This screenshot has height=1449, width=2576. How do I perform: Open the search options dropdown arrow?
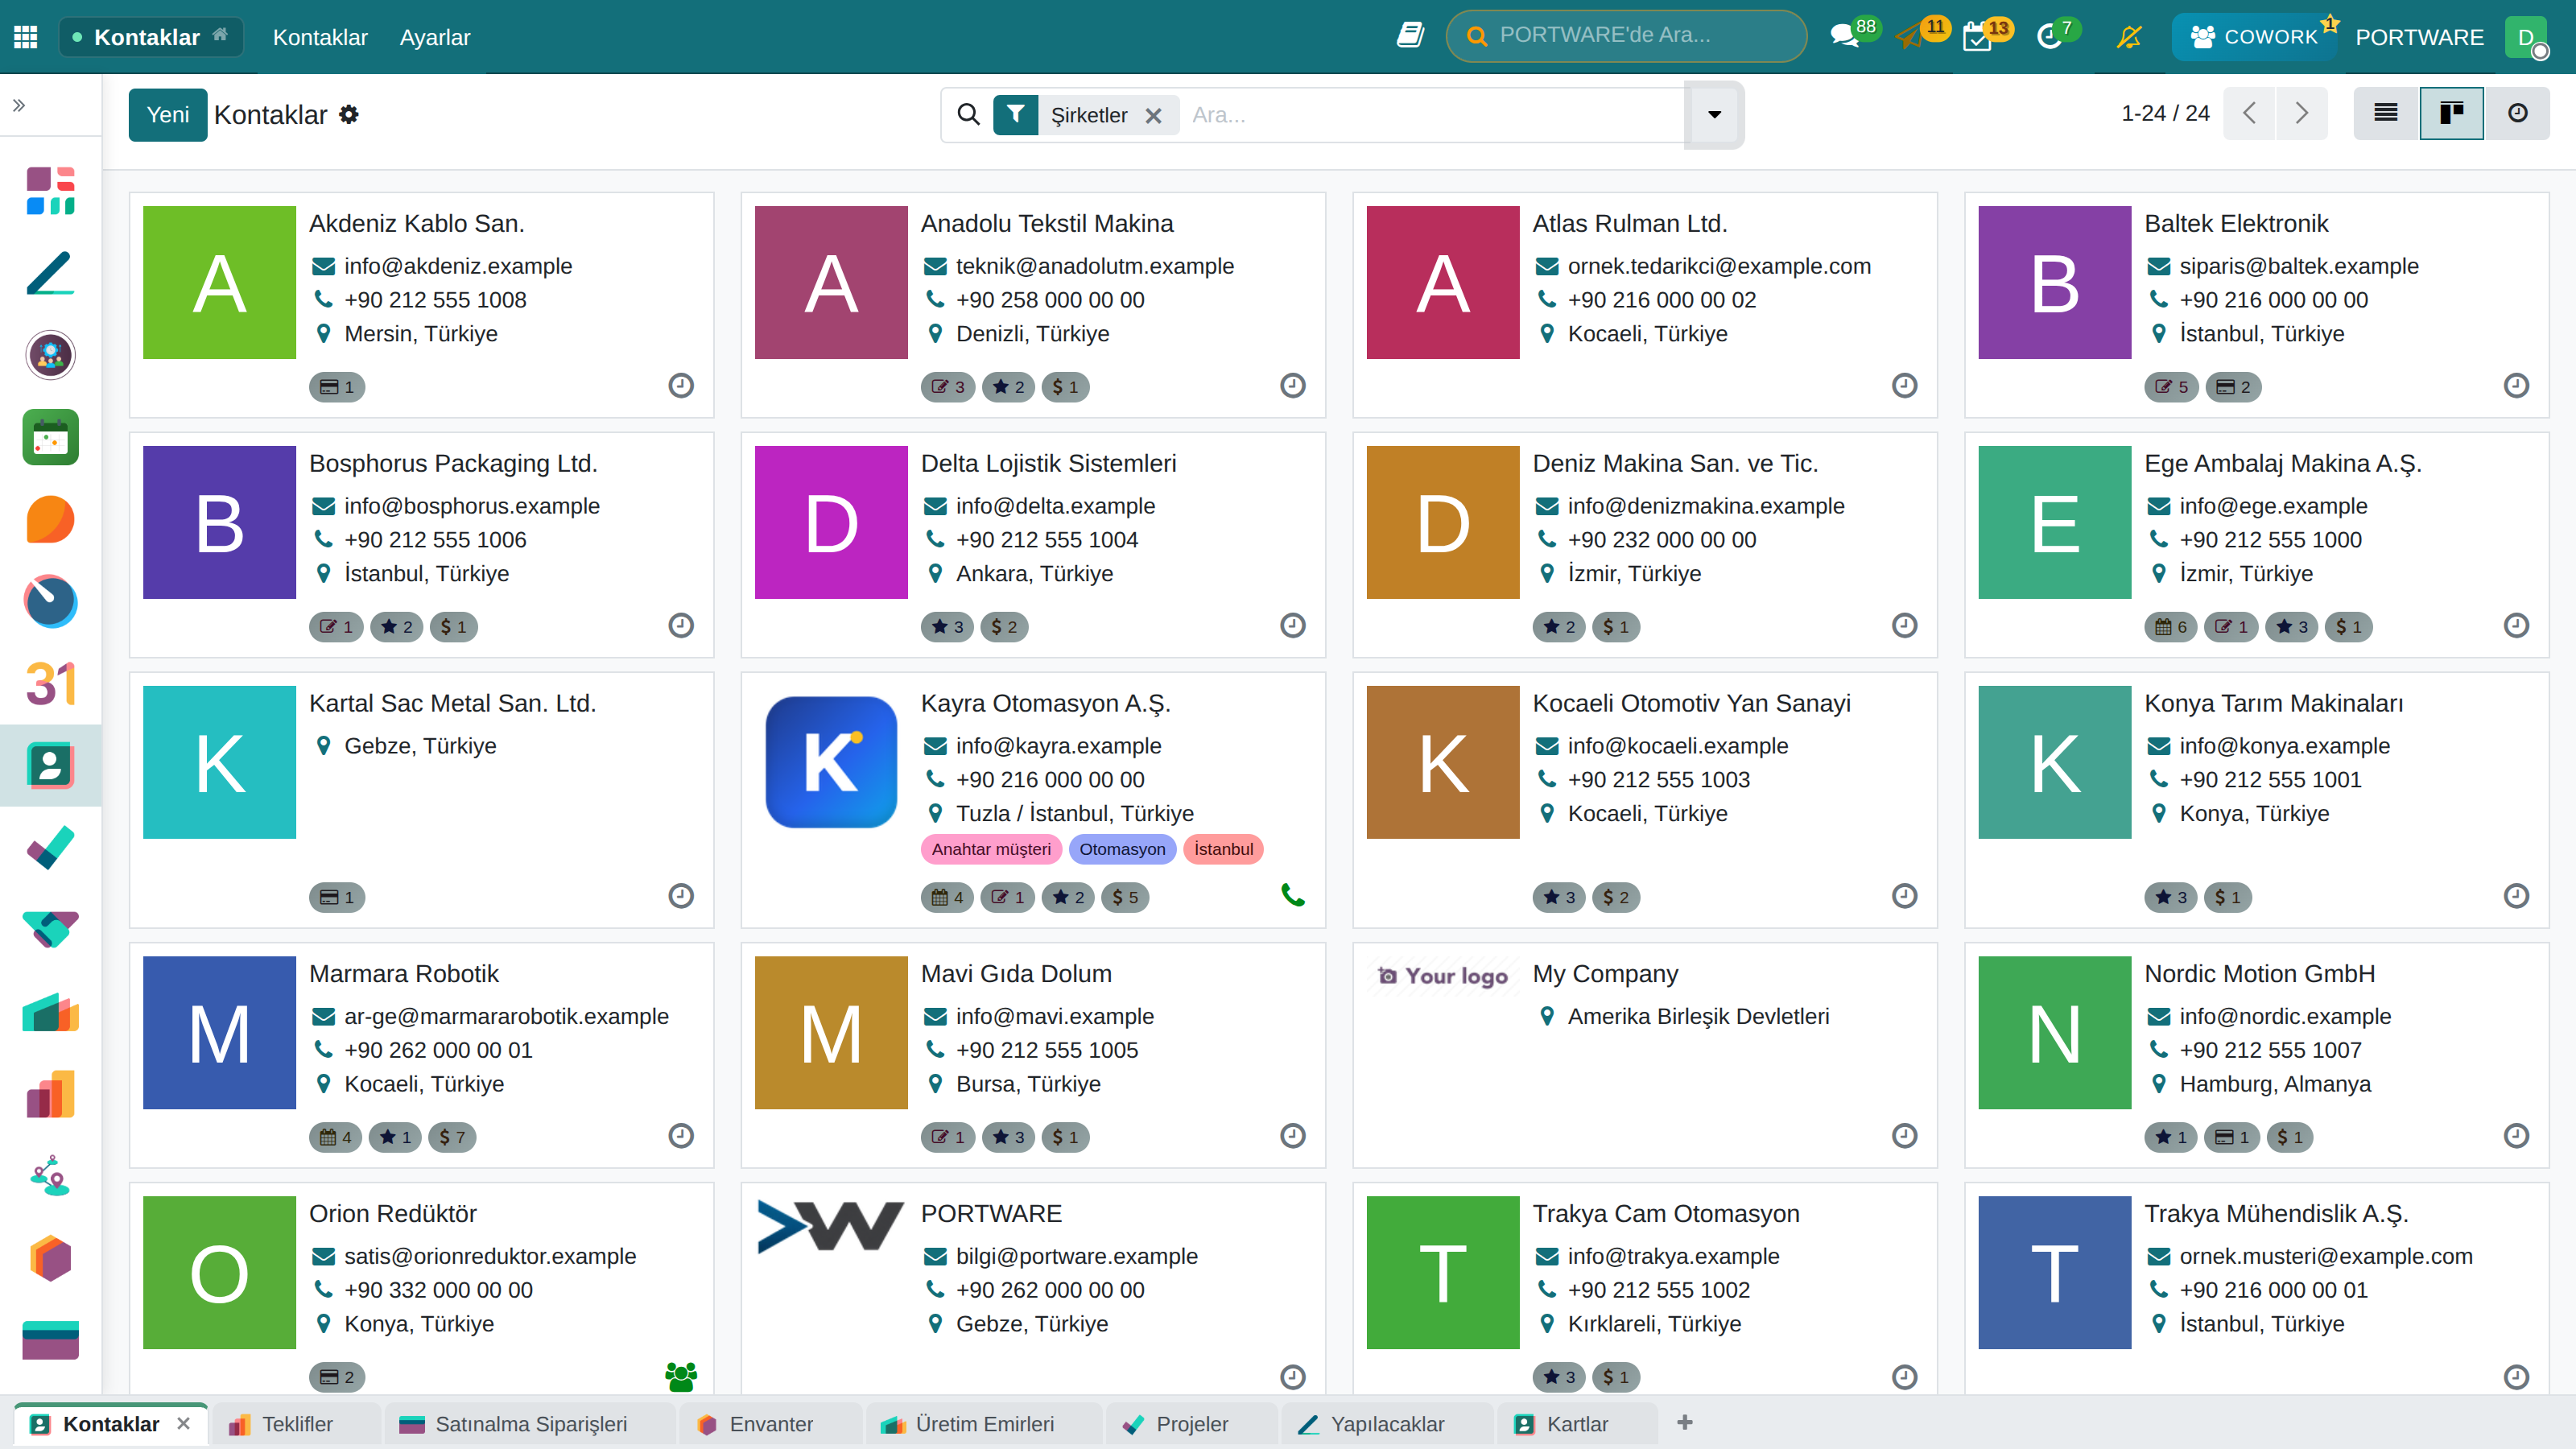(1714, 115)
